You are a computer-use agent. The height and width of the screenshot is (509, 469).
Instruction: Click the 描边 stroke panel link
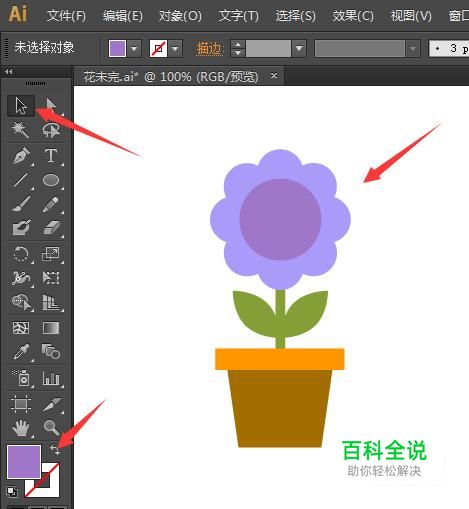(x=209, y=49)
